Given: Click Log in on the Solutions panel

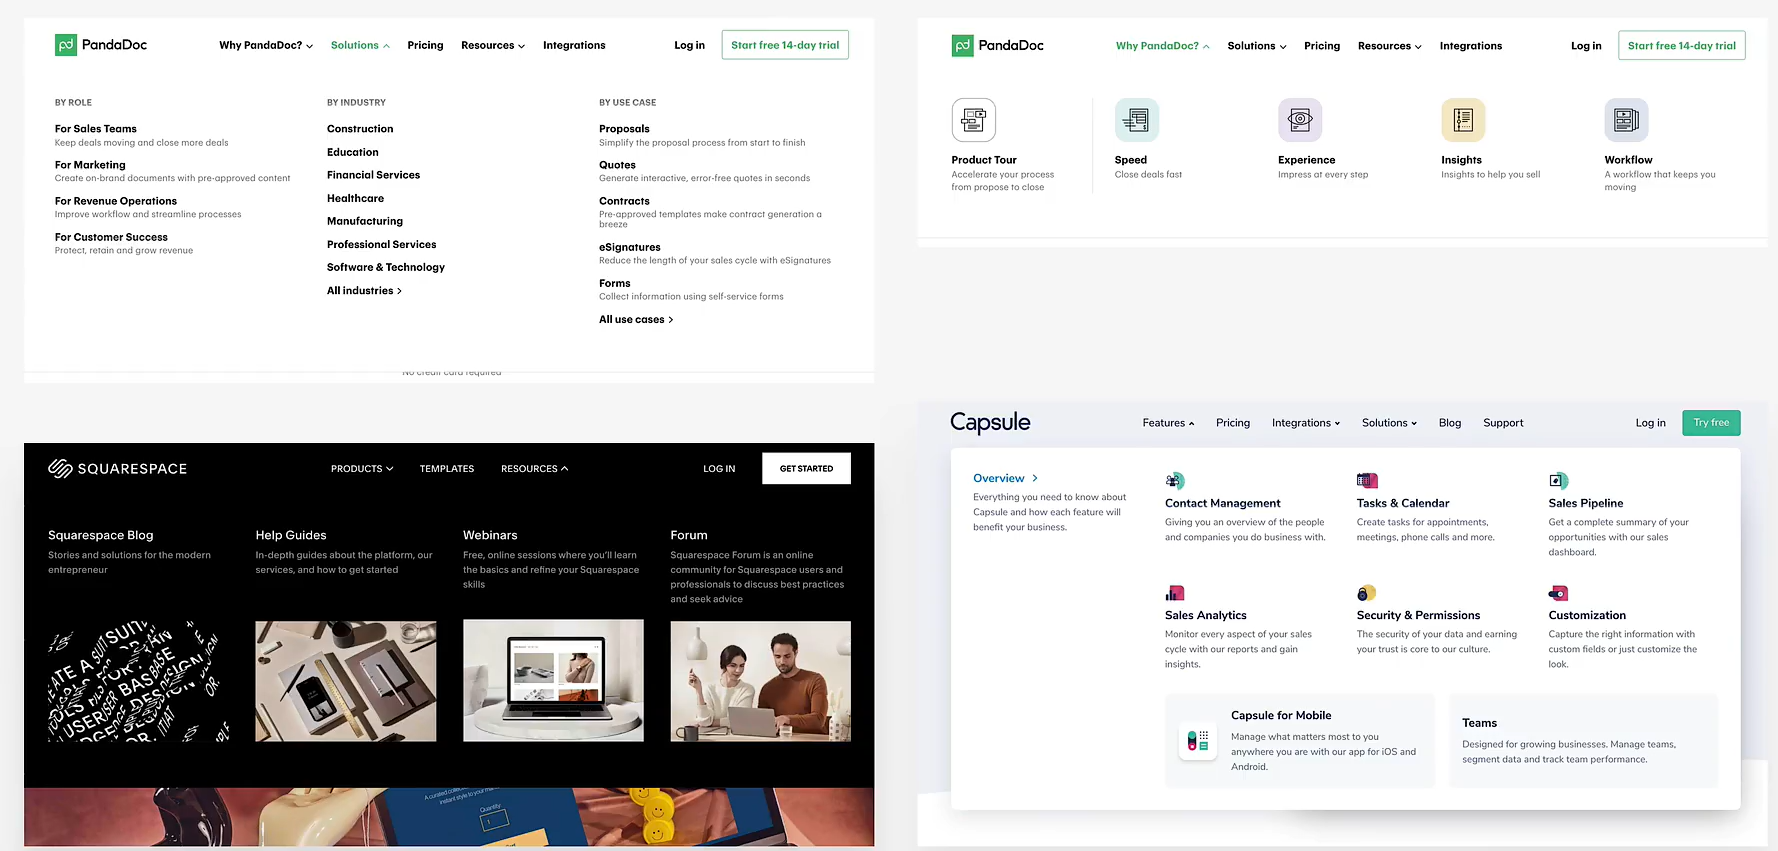Looking at the screenshot, I should (x=689, y=45).
